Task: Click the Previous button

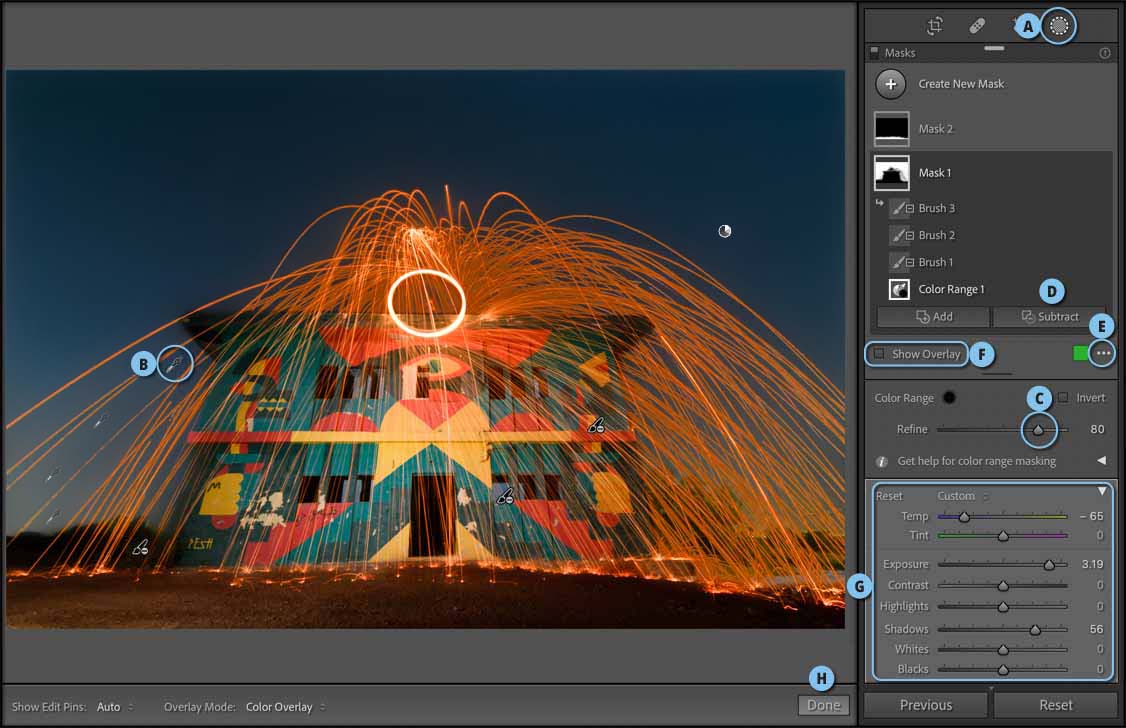Action: (926, 705)
